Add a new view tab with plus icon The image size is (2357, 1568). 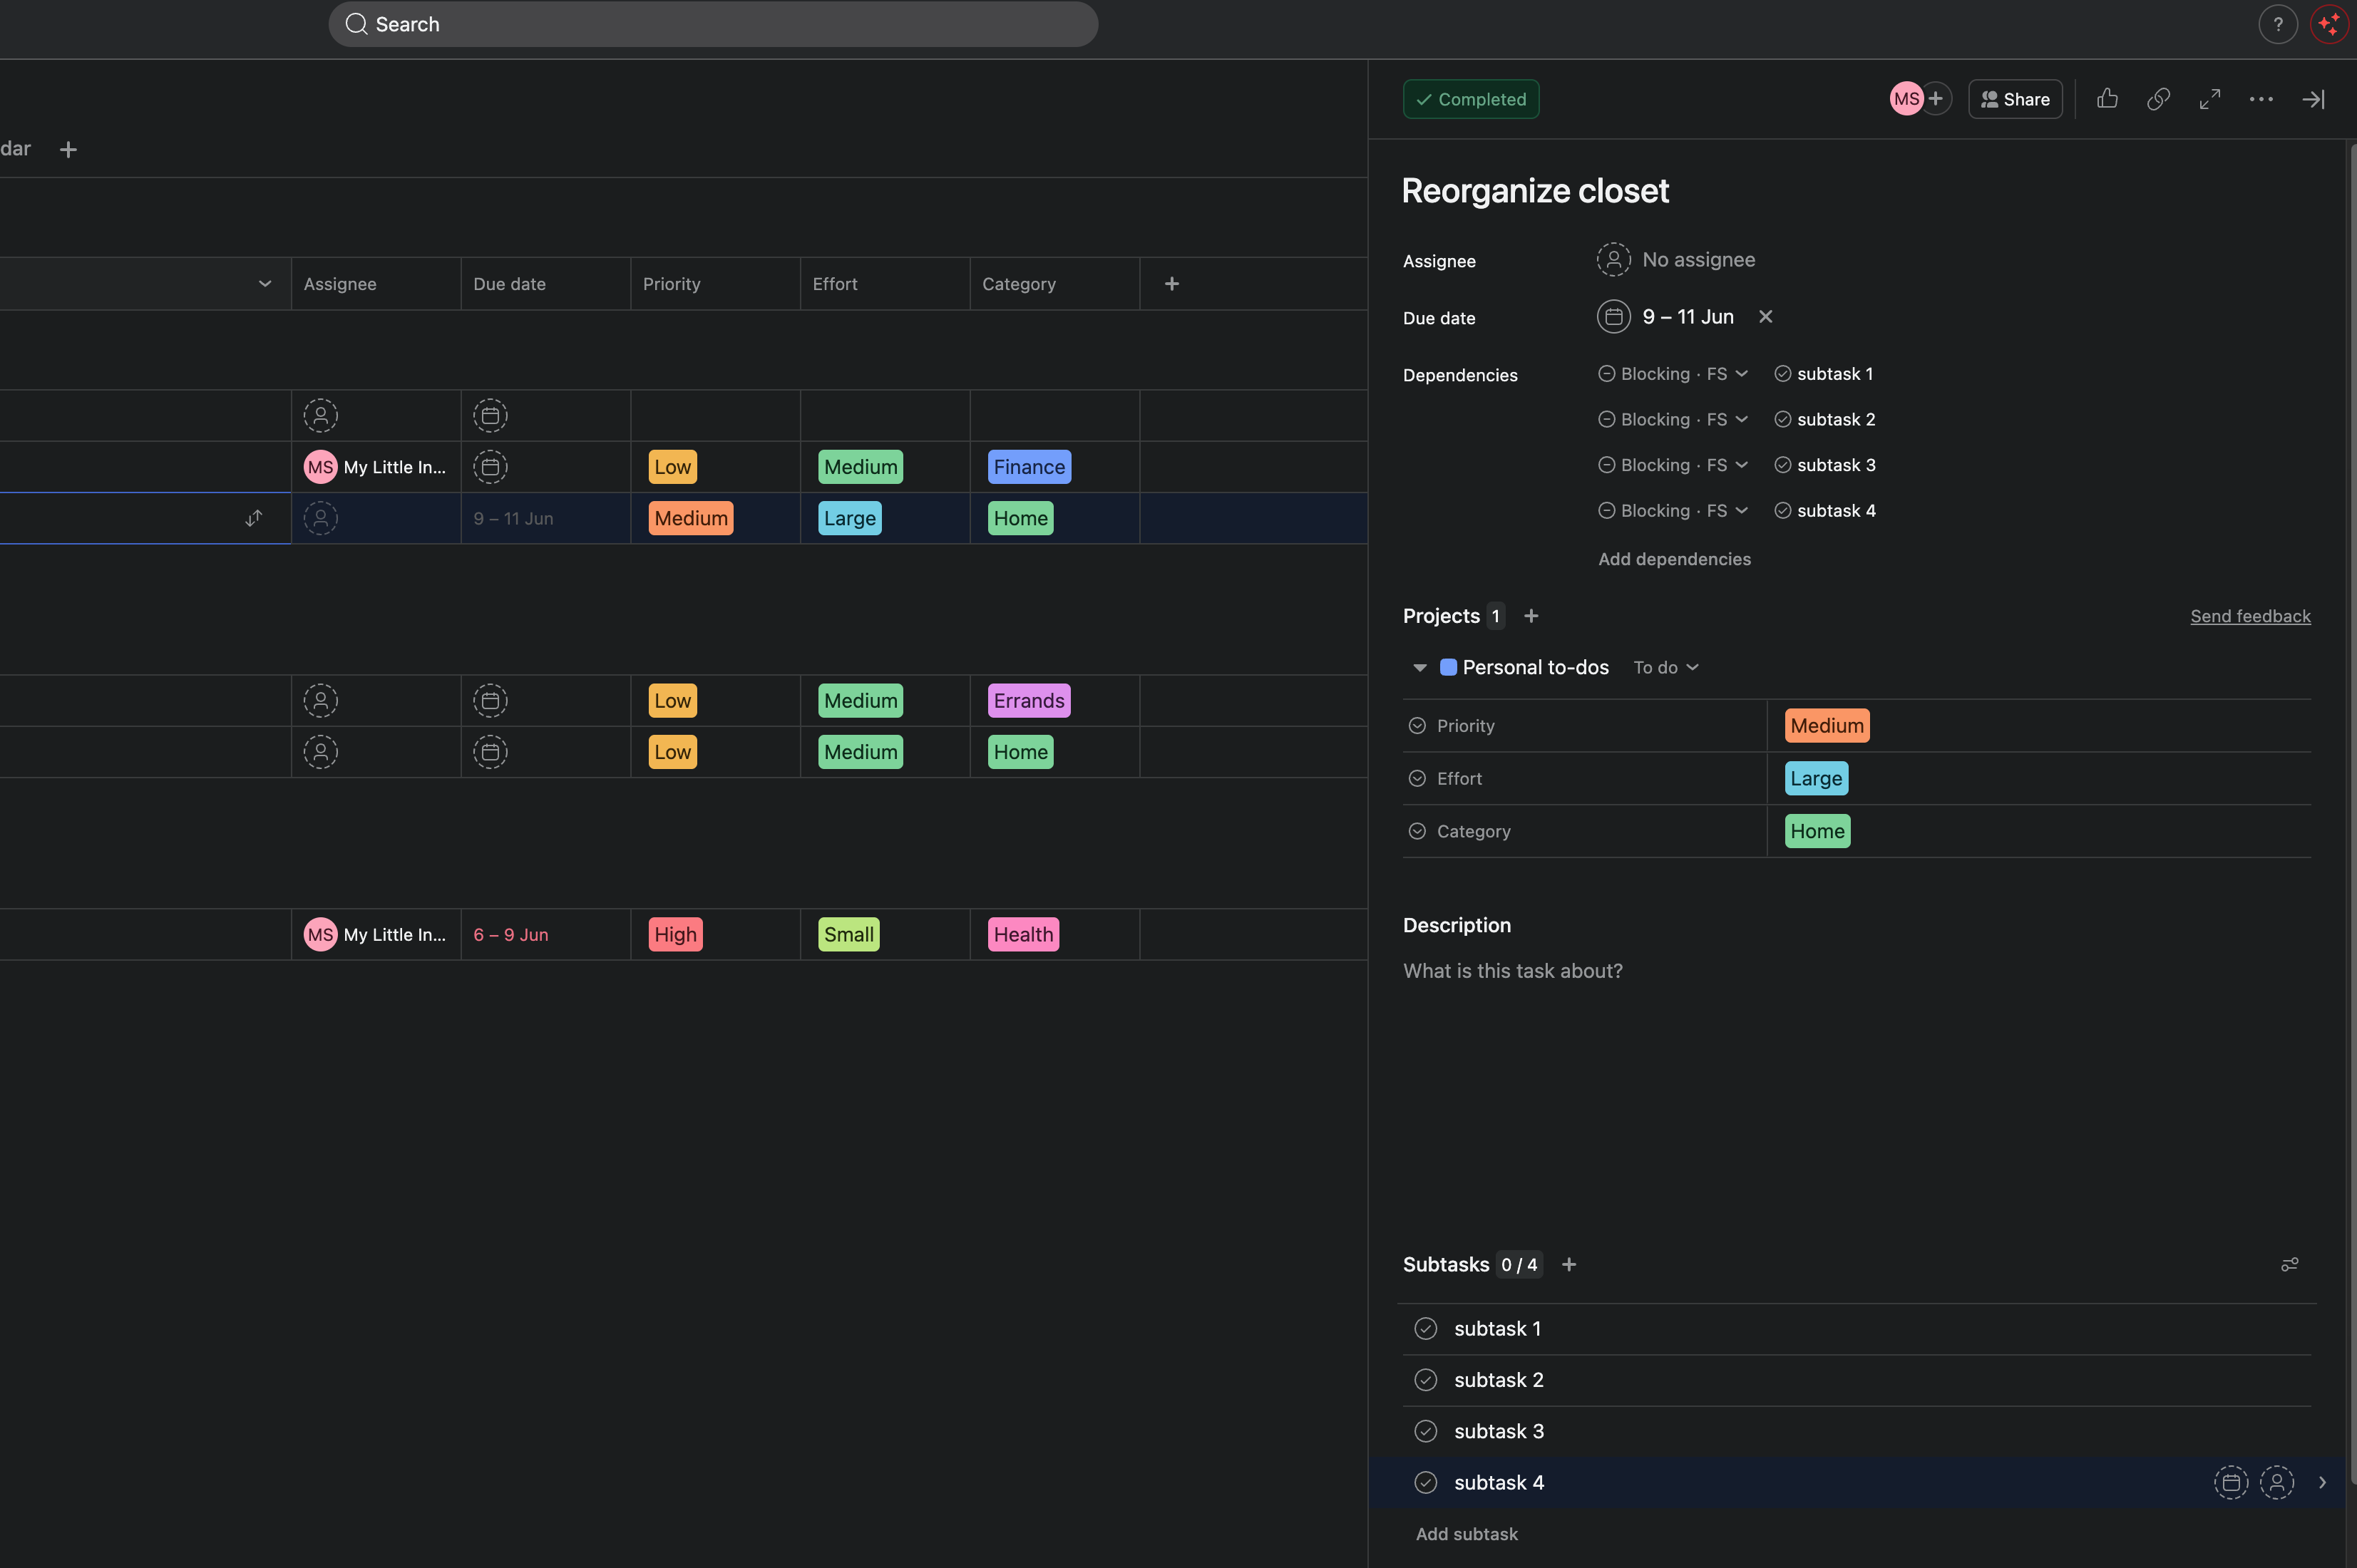(68, 150)
